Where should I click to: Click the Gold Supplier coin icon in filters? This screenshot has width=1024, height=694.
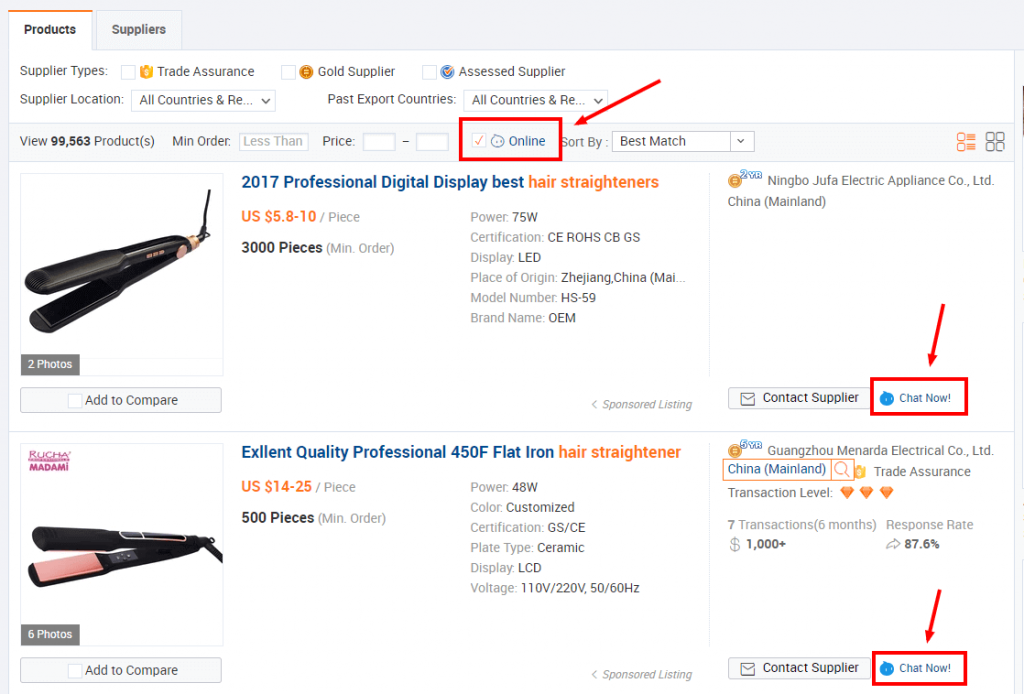coord(306,72)
